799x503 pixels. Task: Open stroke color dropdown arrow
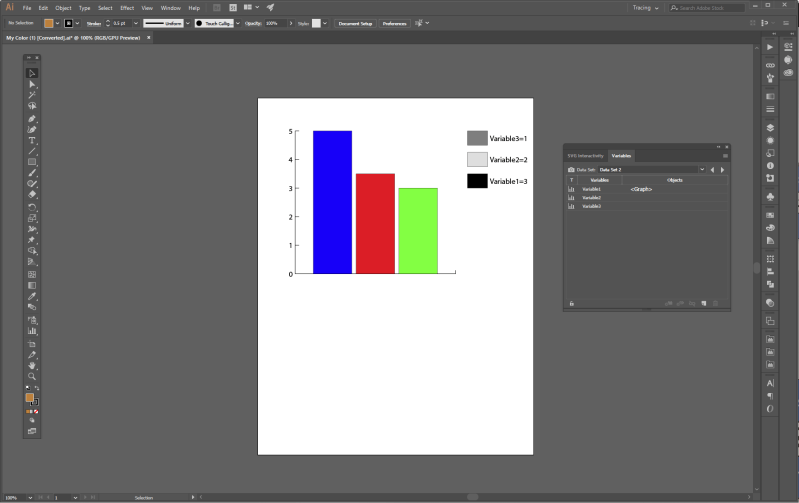click(77, 23)
